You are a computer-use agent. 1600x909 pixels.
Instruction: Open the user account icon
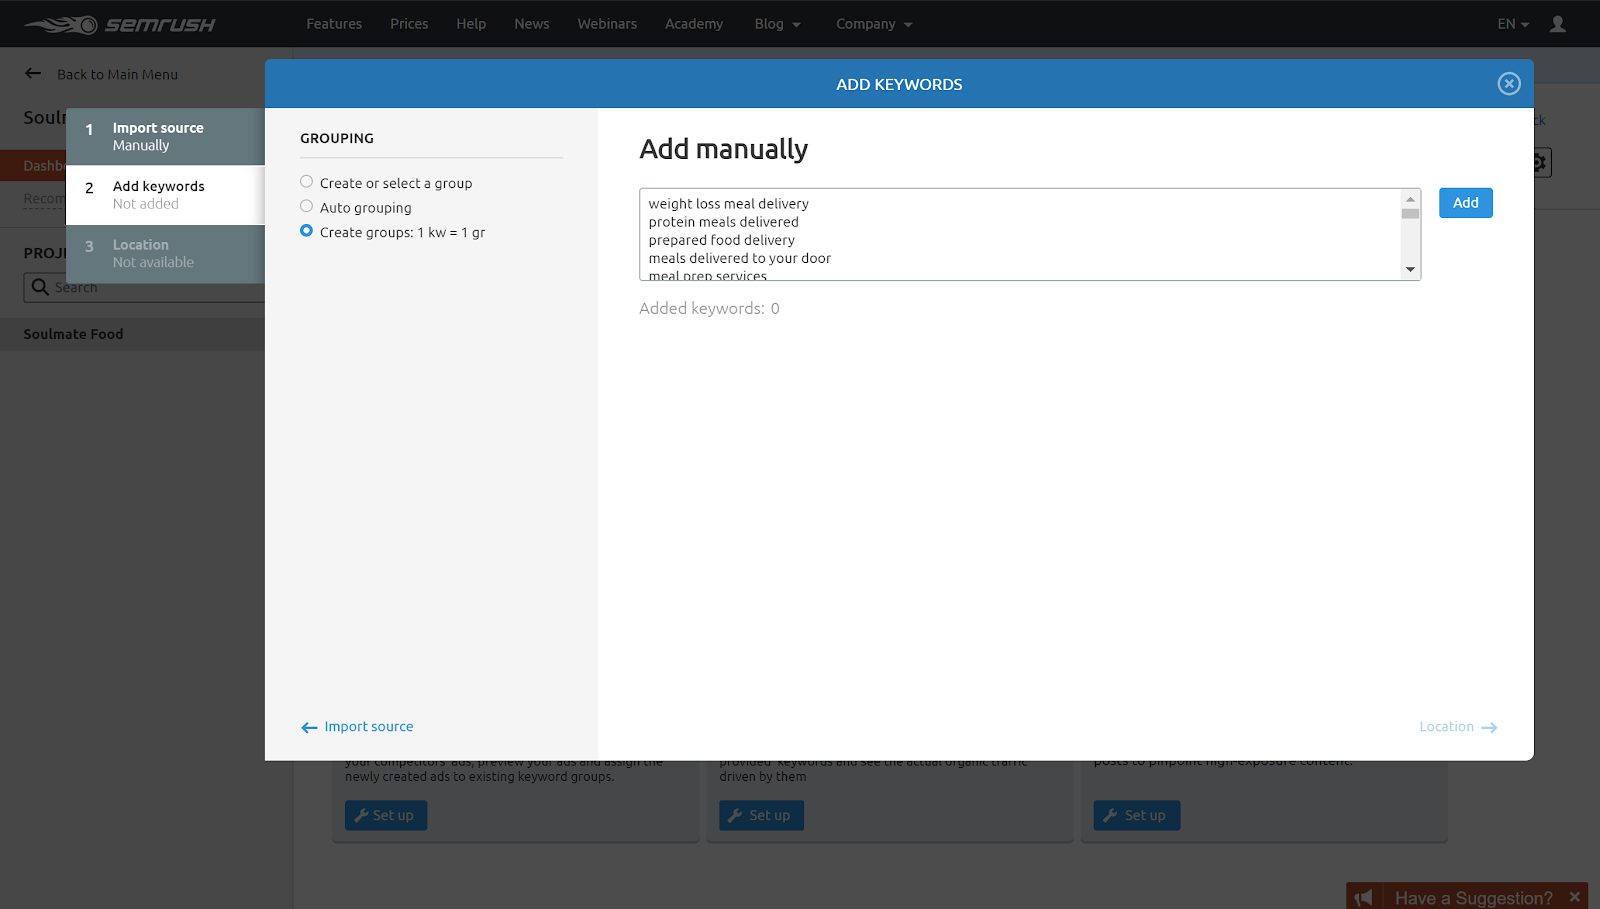tap(1557, 24)
